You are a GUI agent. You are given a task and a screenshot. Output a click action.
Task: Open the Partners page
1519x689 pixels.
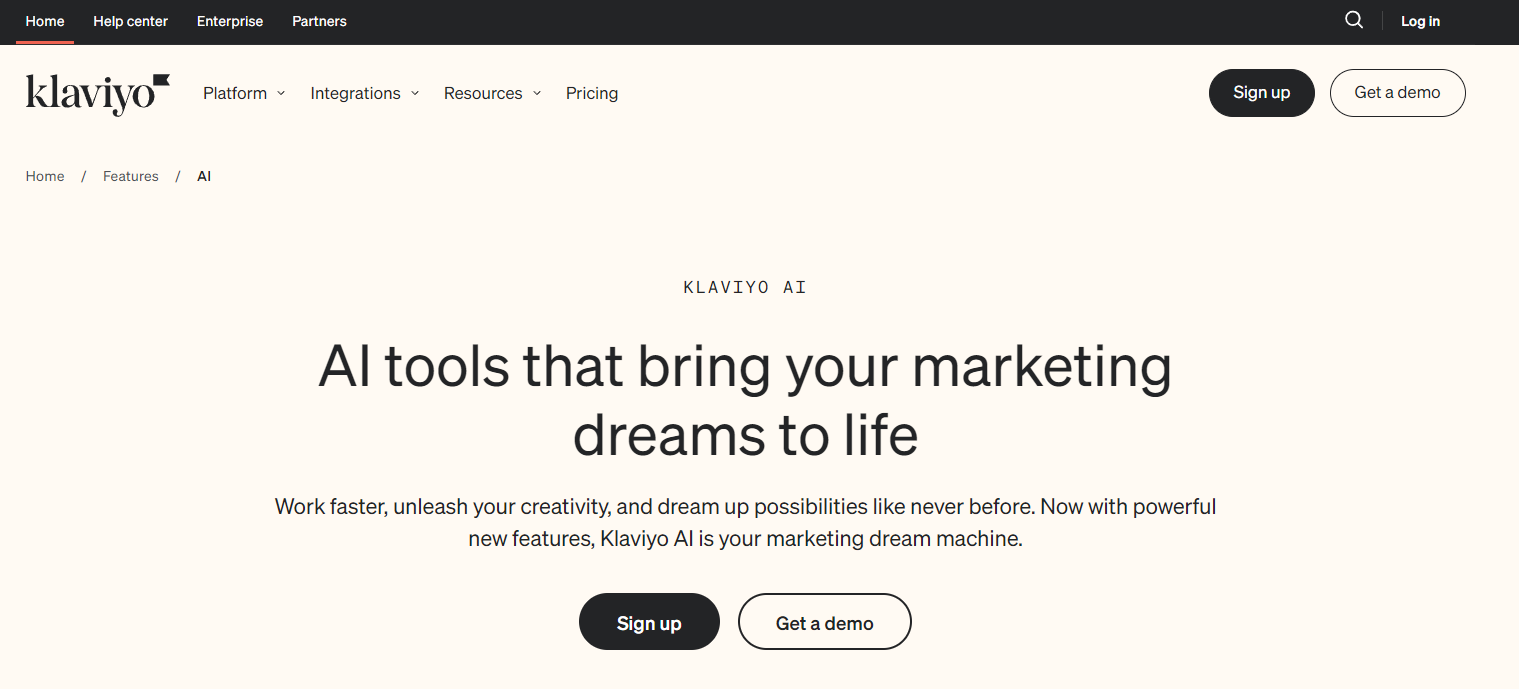click(319, 20)
